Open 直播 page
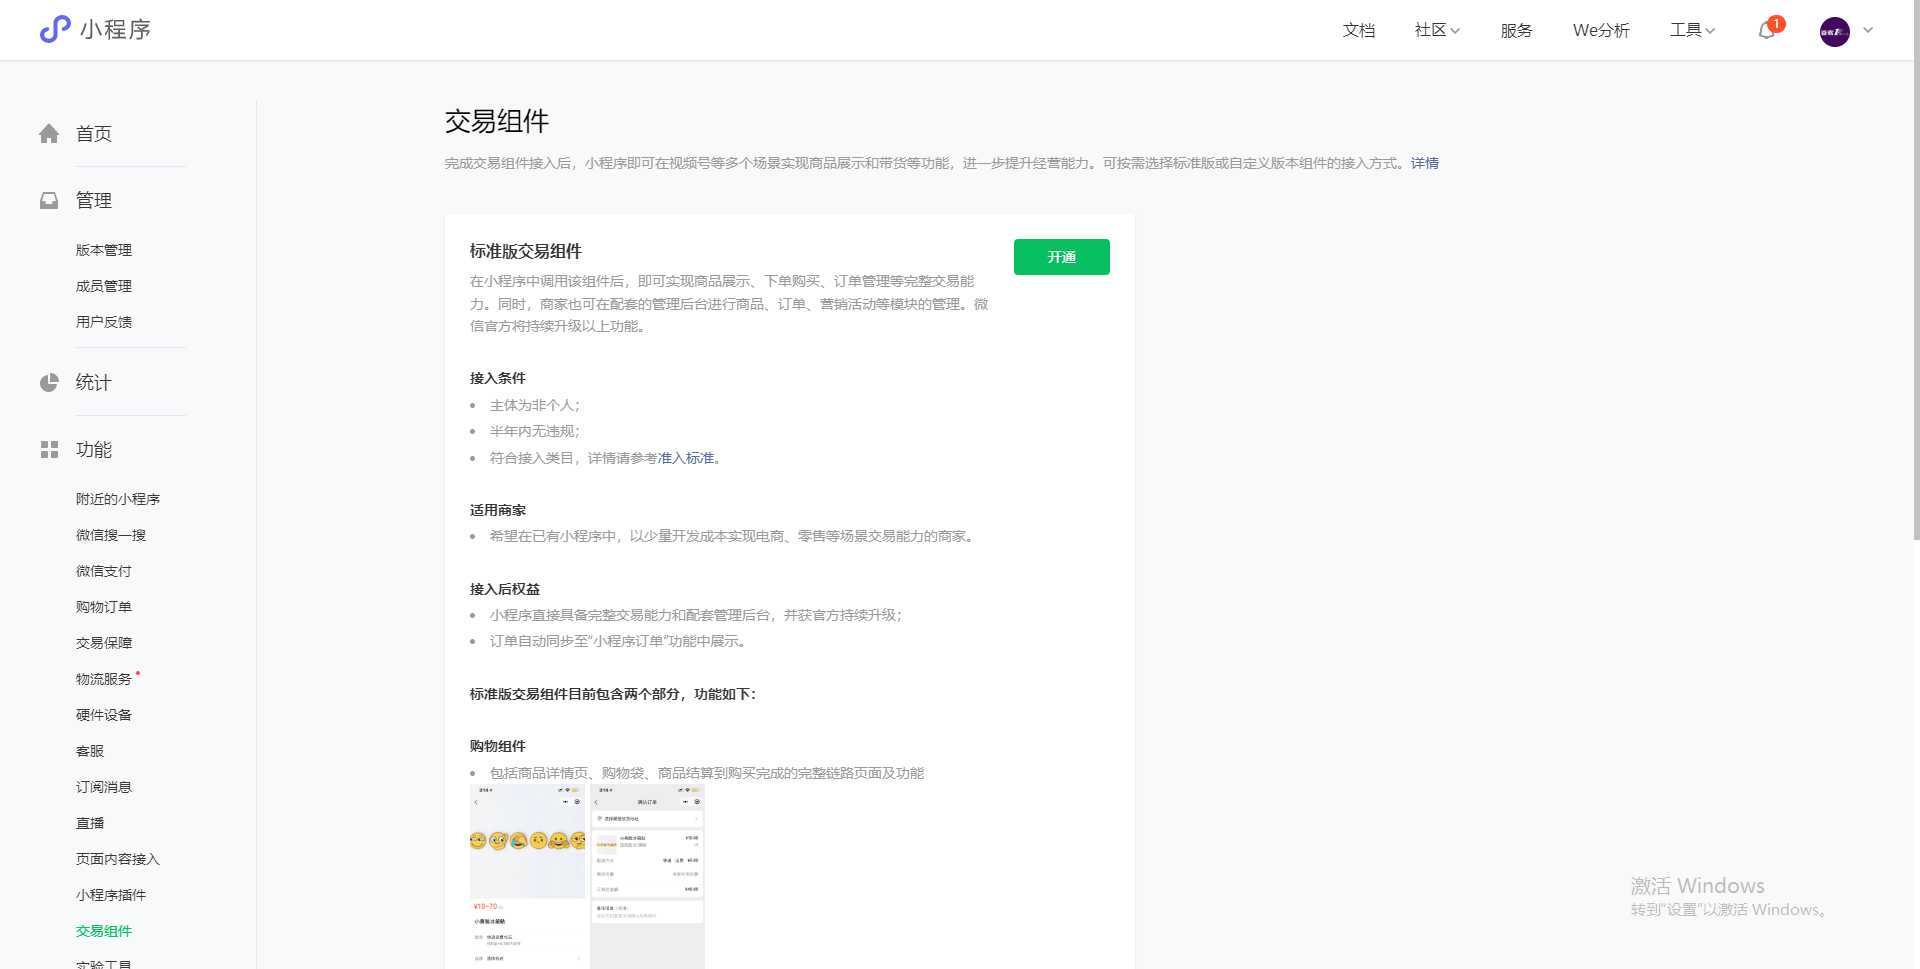The height and width of the screenshot is (969, 1920). click(x=90, y=823)
